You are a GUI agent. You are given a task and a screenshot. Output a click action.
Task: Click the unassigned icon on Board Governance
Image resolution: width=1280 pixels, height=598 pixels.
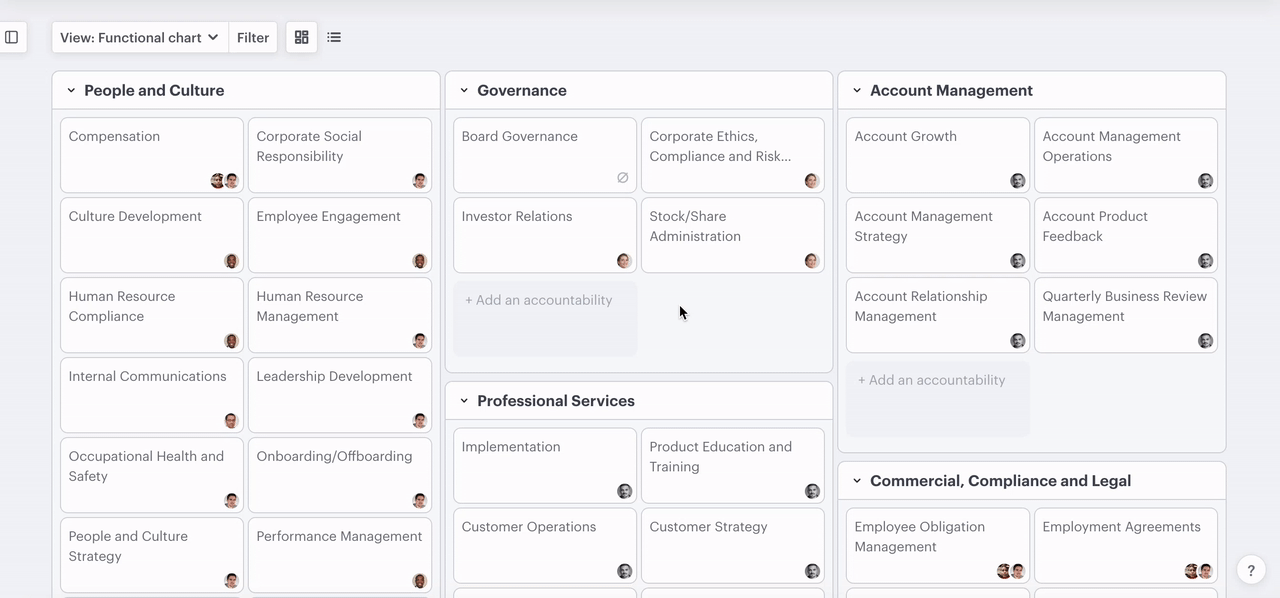pos(622,178)
